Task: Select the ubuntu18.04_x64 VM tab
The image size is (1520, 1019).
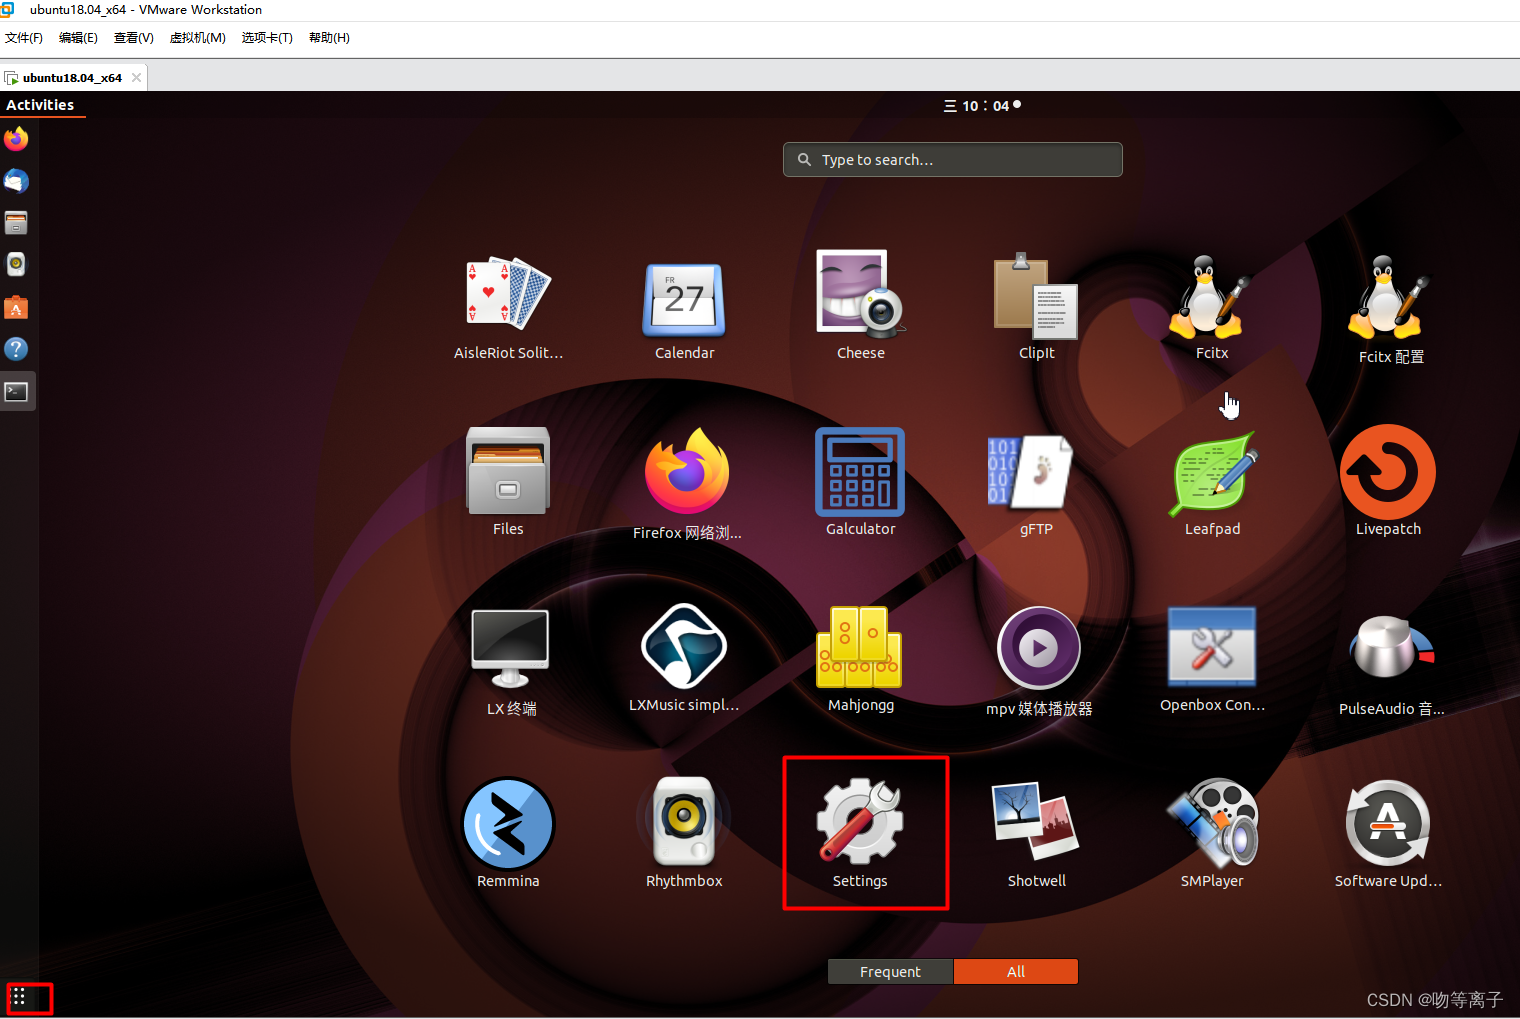Action: point(71,78)
